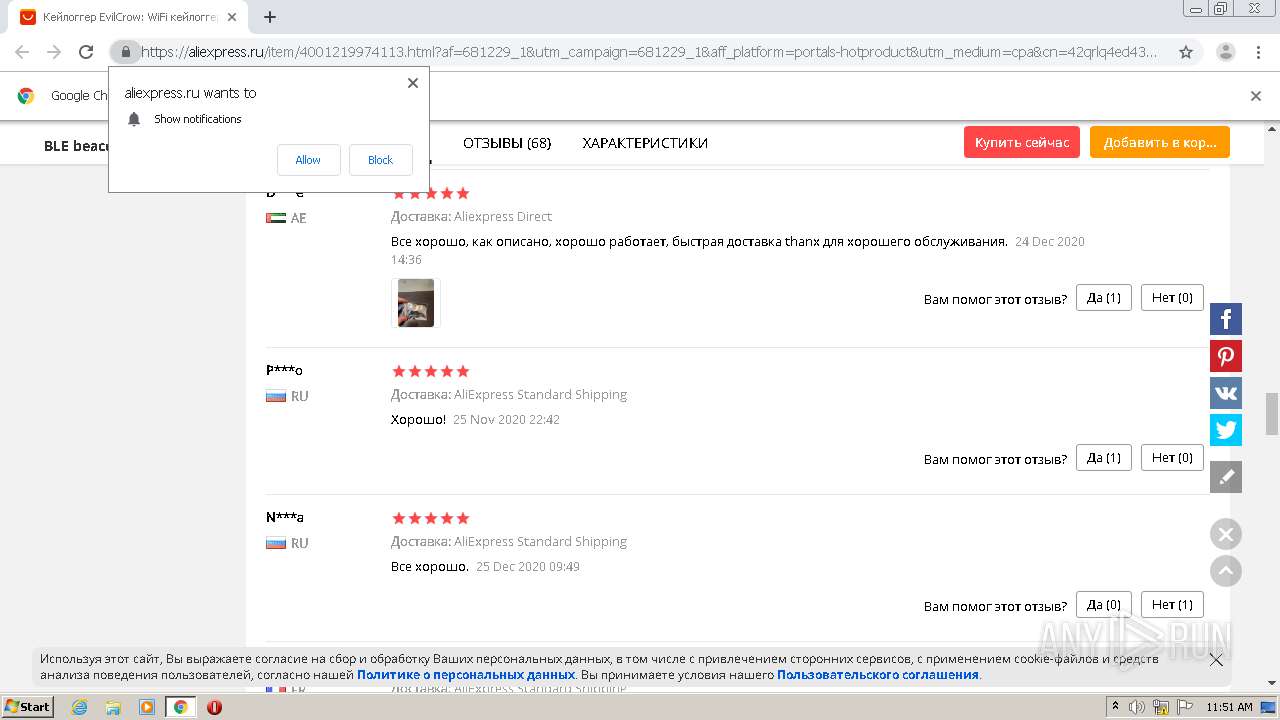Viewport: 1280px width, 720px height.
Task: Vote Да (0) on N***a's review
Action: pyautogui.click(x=1104, y=604)
